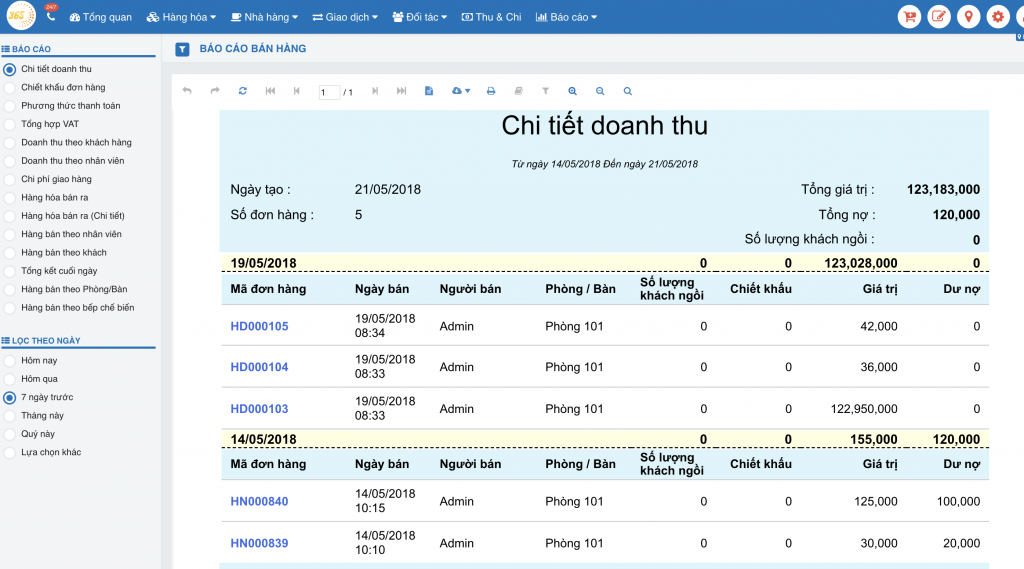This screenshot has width=1024, height=569.
Task: Click the Tổng giá trị 123,183,000 value
Action: 943,189
